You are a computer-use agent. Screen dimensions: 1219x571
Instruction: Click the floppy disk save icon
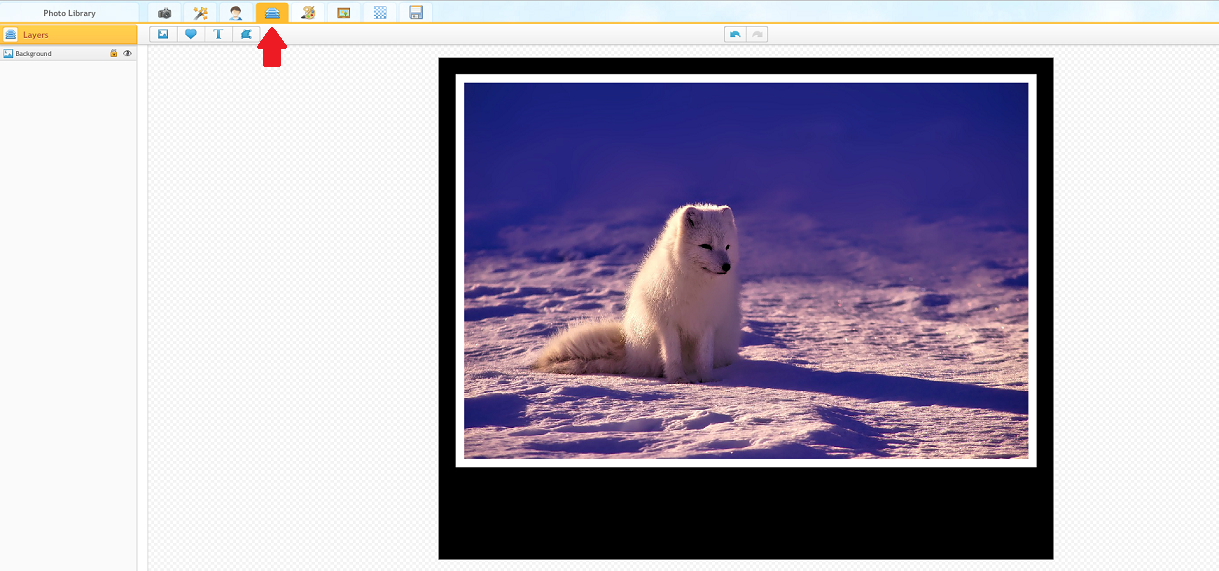click(x=416, y=13)
